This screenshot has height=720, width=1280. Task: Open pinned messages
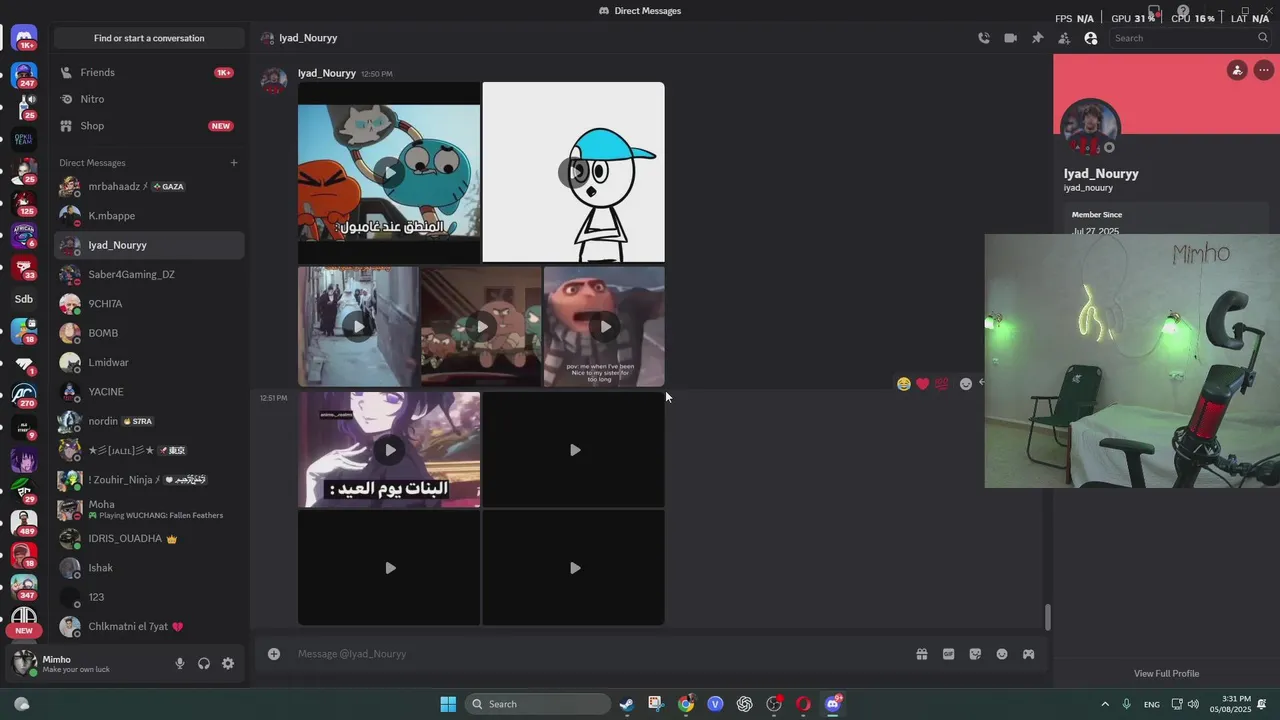tap(1037, 38)
